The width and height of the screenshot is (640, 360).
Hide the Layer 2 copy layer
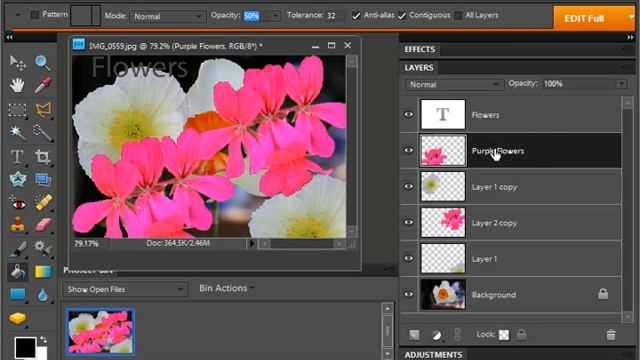409,222
